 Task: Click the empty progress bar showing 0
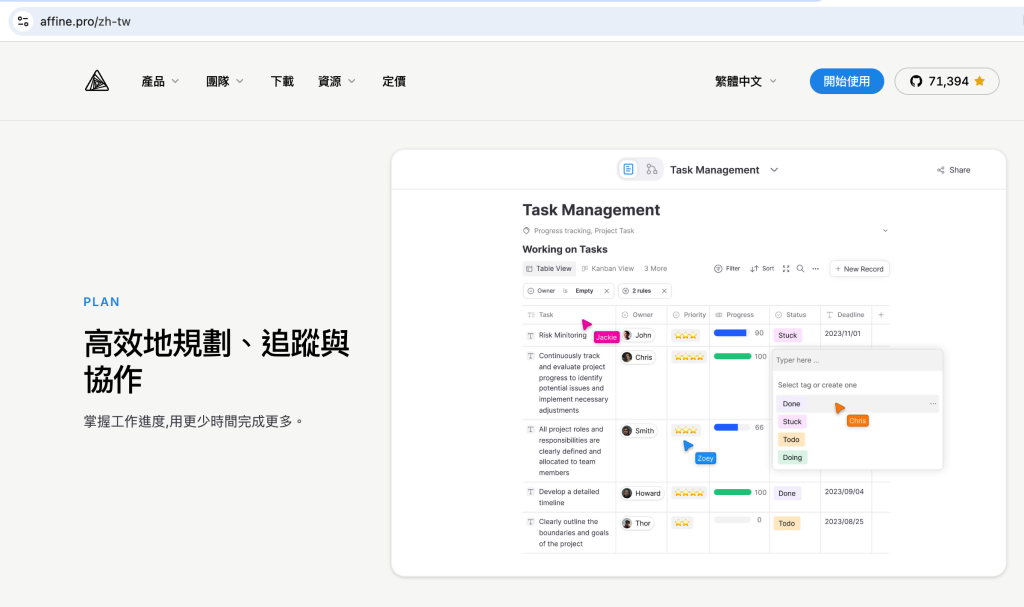(x=731, y=520)
